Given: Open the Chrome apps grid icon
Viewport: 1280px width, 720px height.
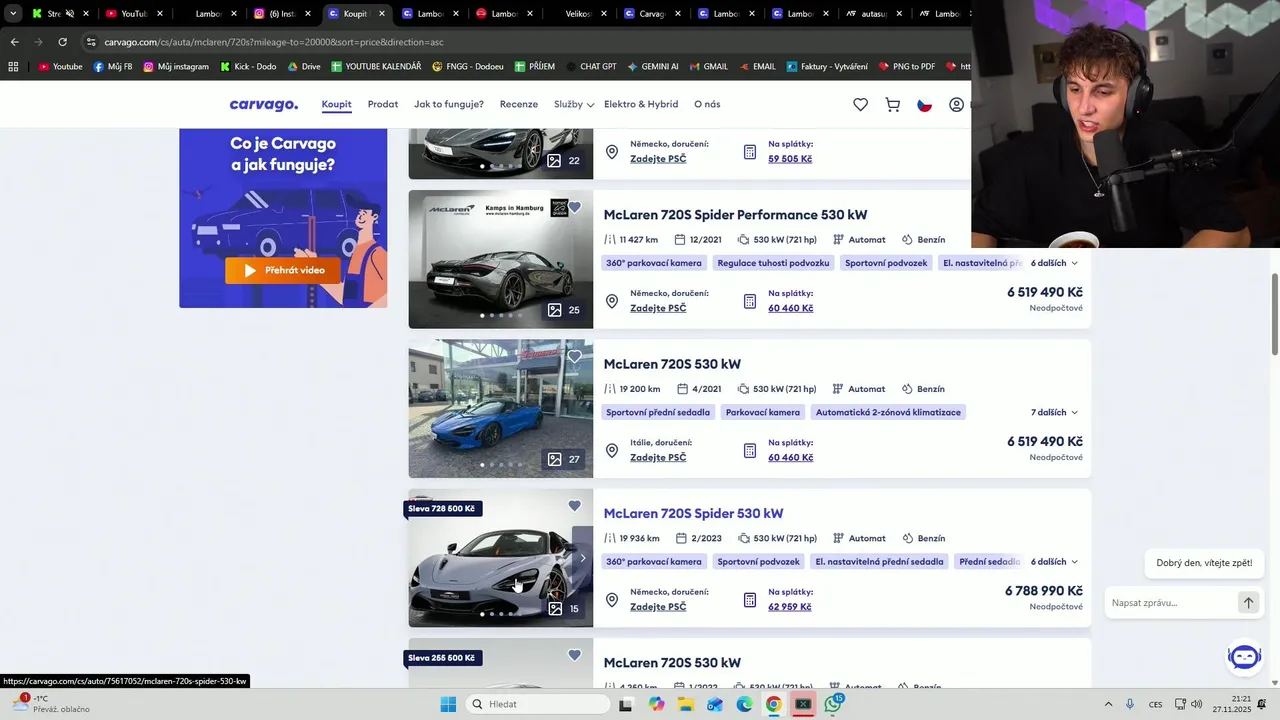Looking at the screenshot, I should (x=13, y=66).
